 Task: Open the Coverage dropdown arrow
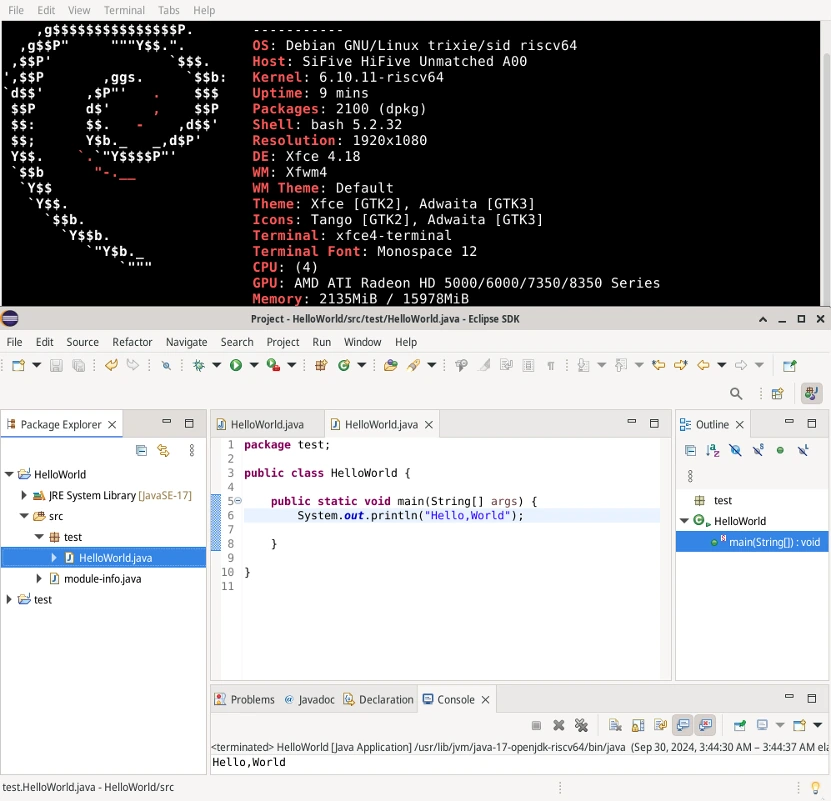(292, 365)
